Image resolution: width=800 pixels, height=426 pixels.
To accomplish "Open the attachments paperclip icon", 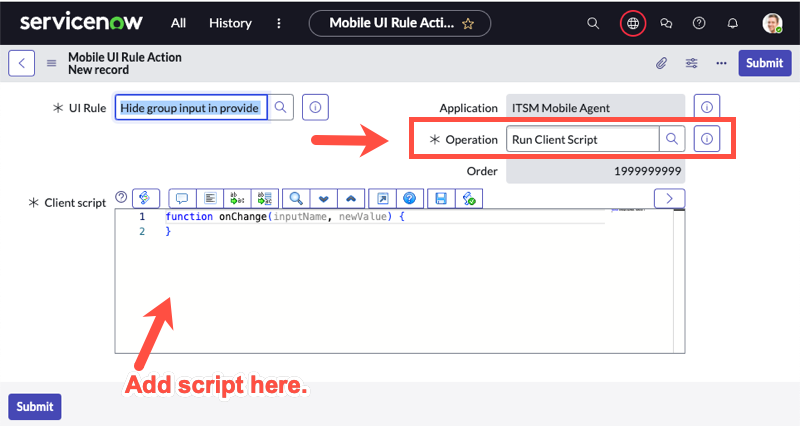I will pyautogui.click(x=661, y=63).
